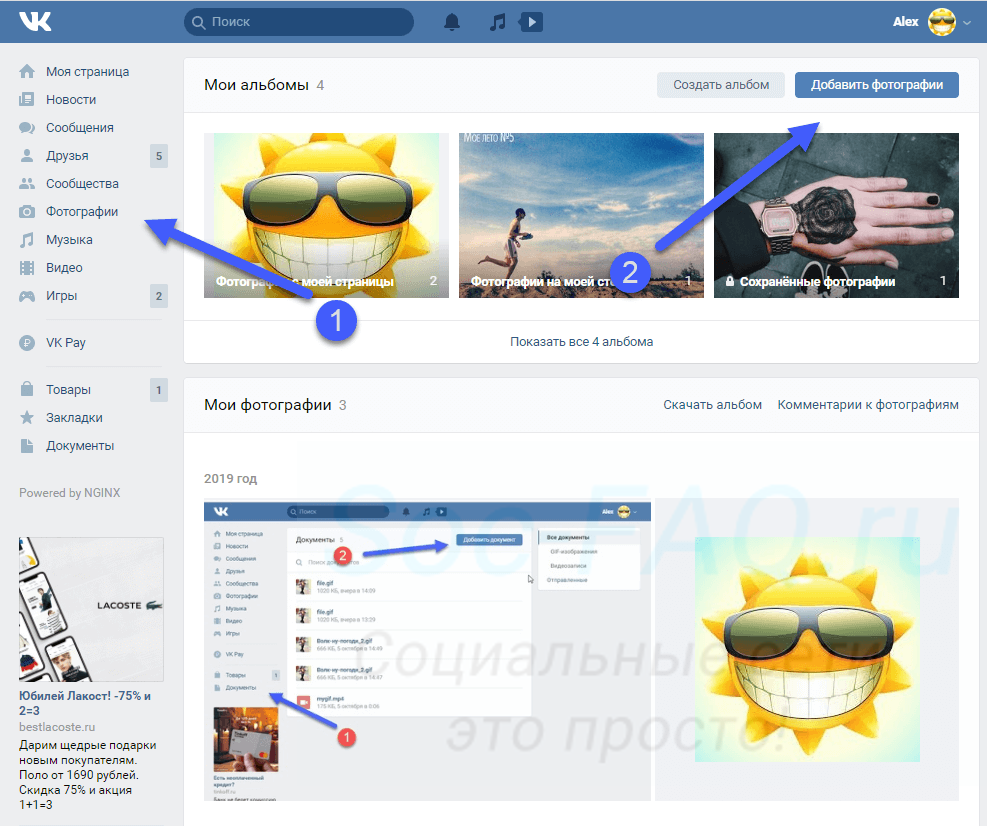Open the smiling sun photo under 2019 год
The image size is (987, 826).
click(807, 650)
